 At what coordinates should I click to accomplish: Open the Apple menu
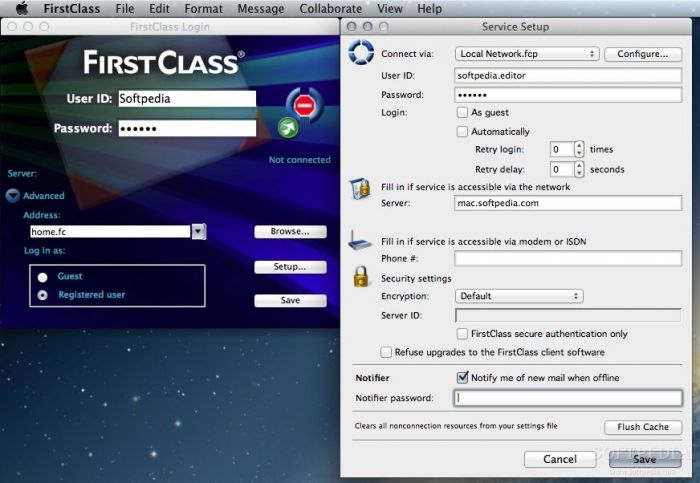(22, 8)
